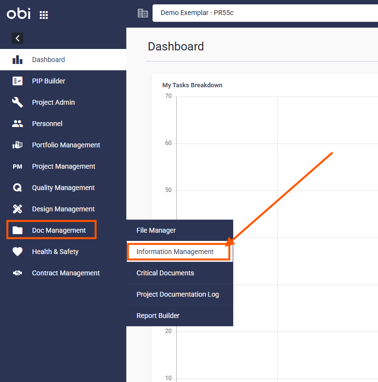Open the Health & Safety label
378x382 pixels.
click(x=55, y=252)
